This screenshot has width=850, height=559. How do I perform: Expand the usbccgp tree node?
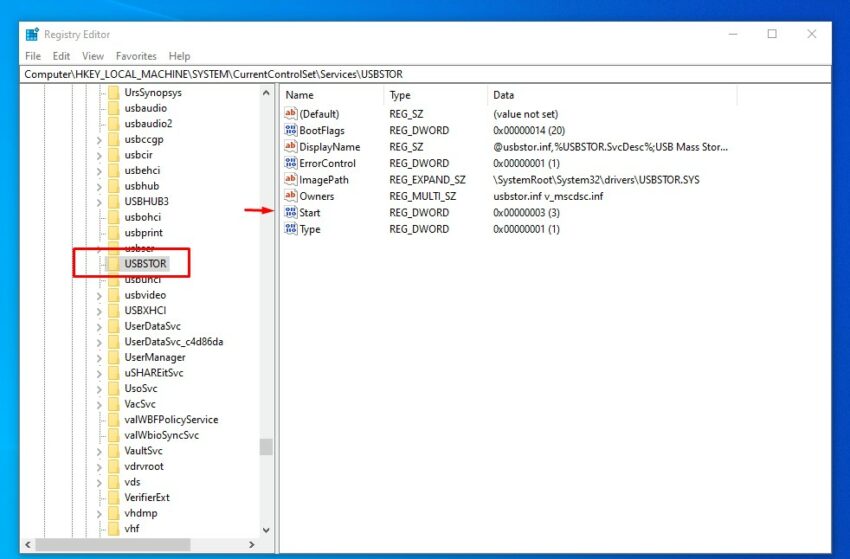pos(99,140)
